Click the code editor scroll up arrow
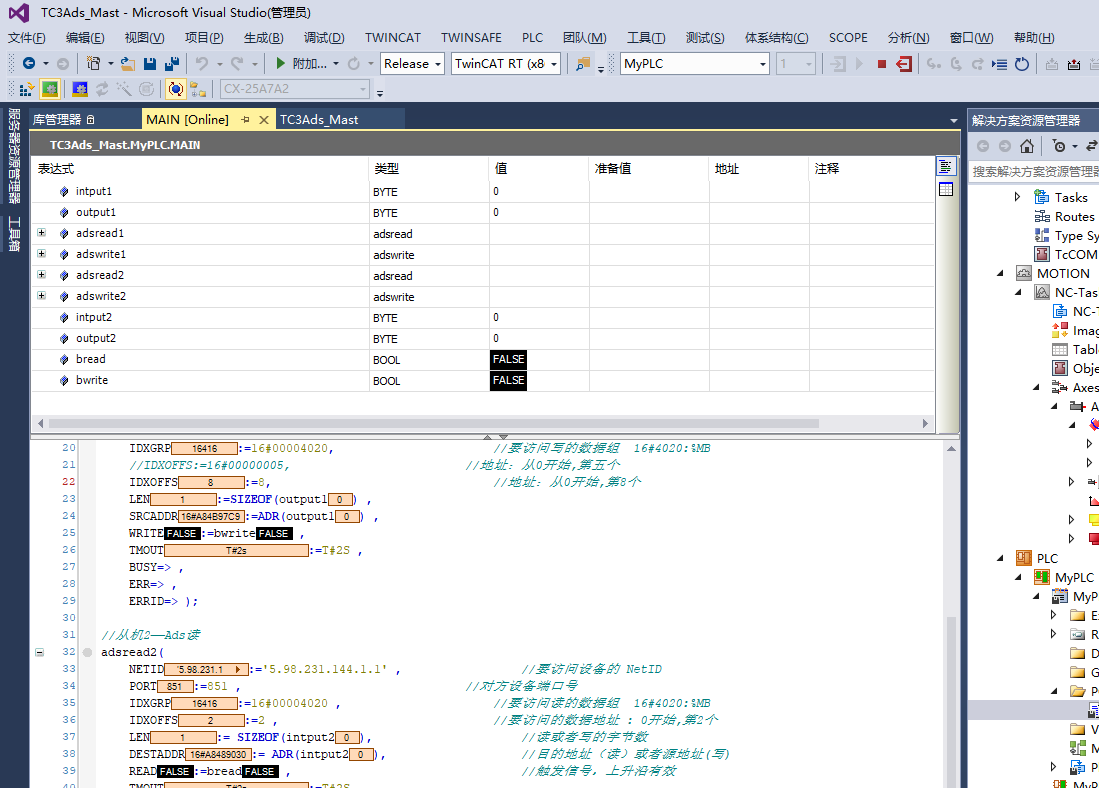Viewport: 1099px width, 788px height. [x=951, y=449]
